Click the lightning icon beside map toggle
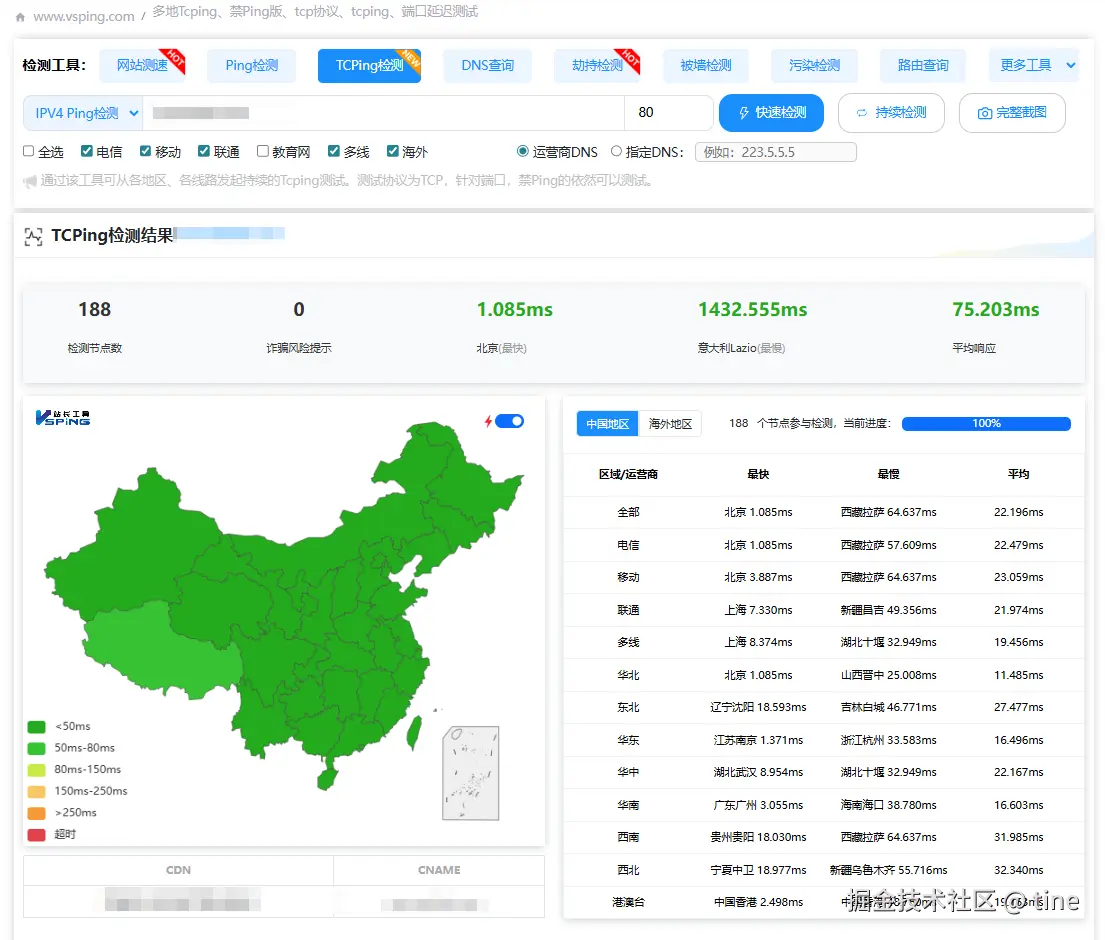 [x=488, y=421]
